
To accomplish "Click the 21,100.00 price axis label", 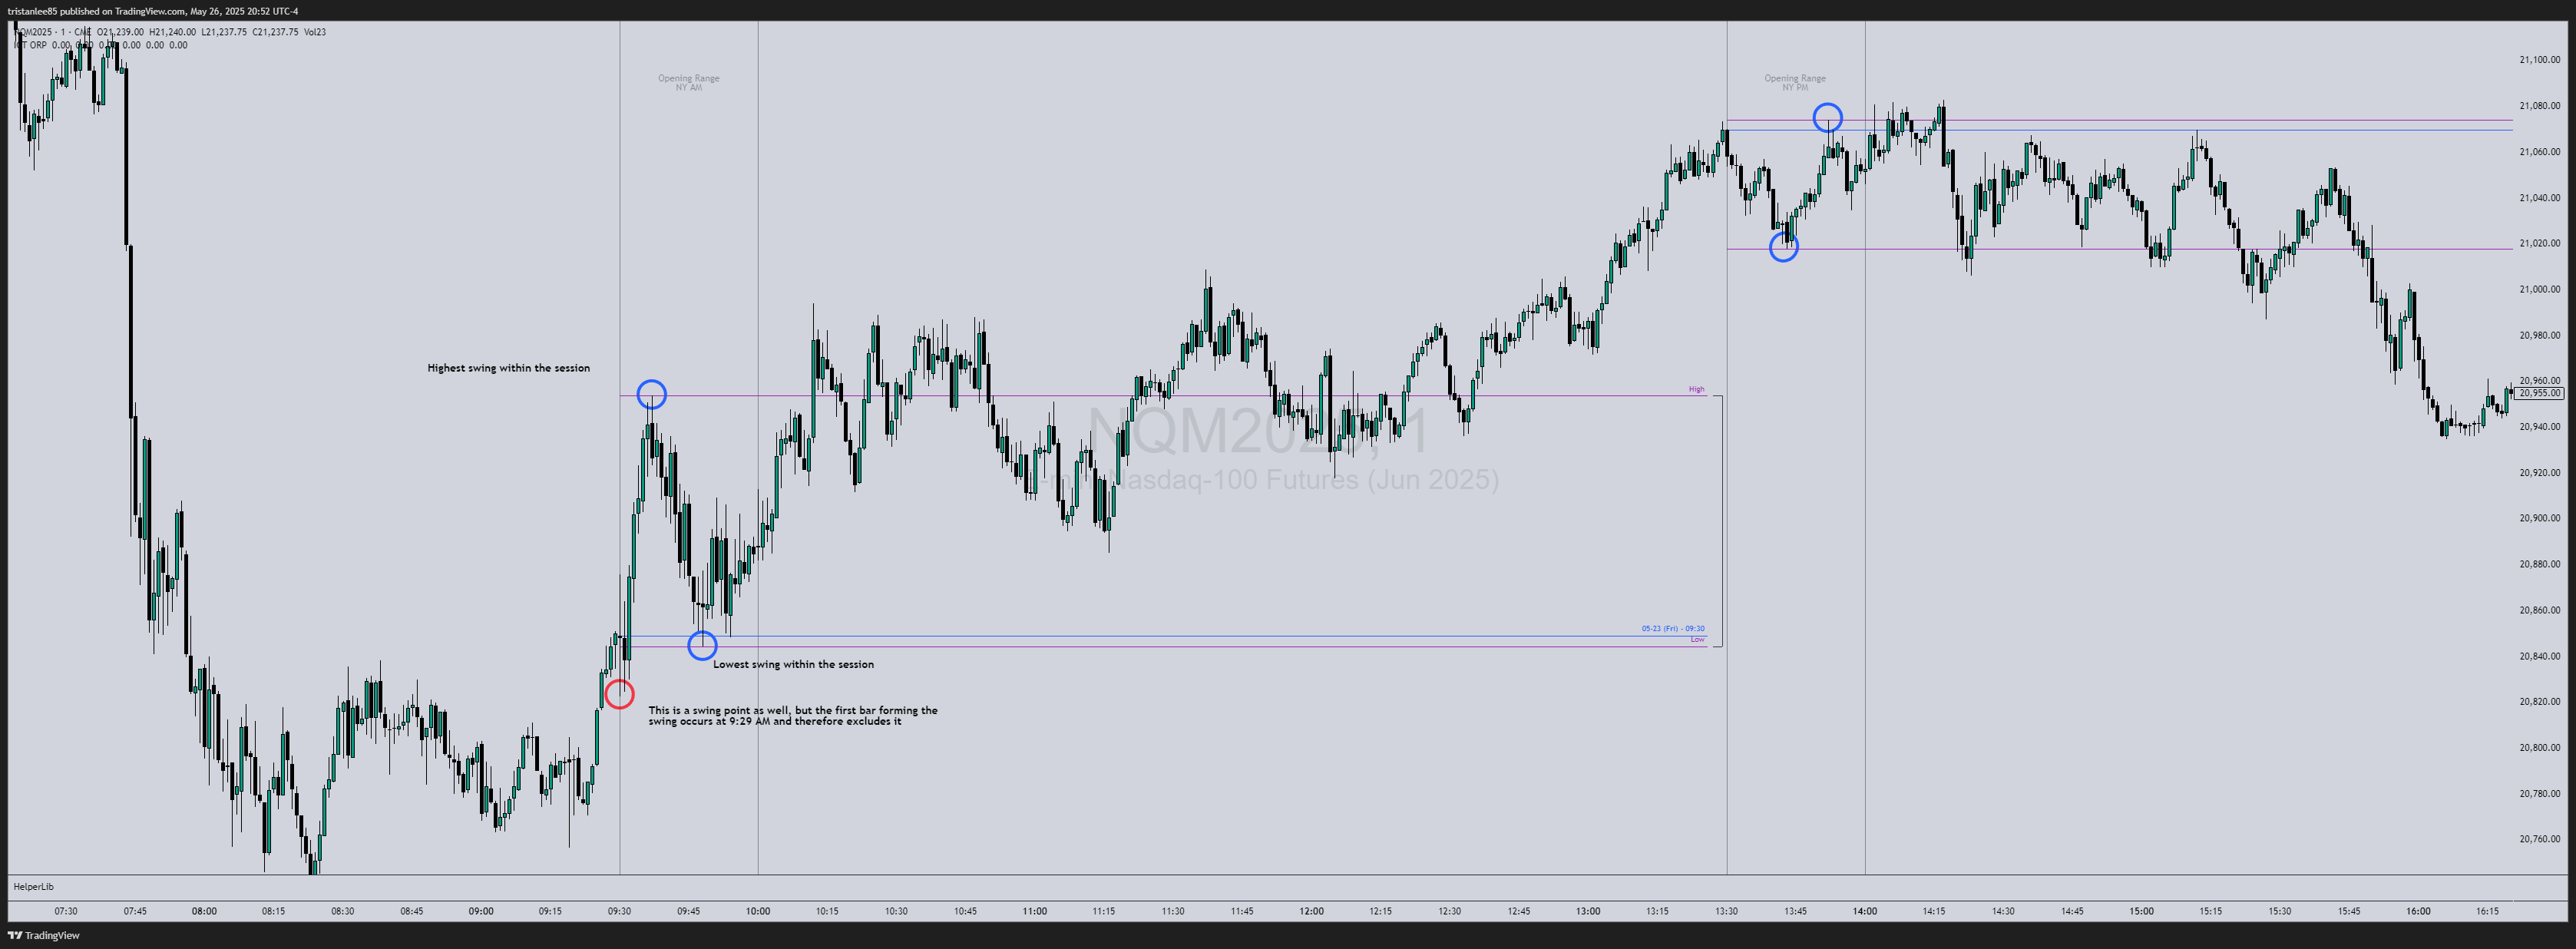I will 2540,60.
